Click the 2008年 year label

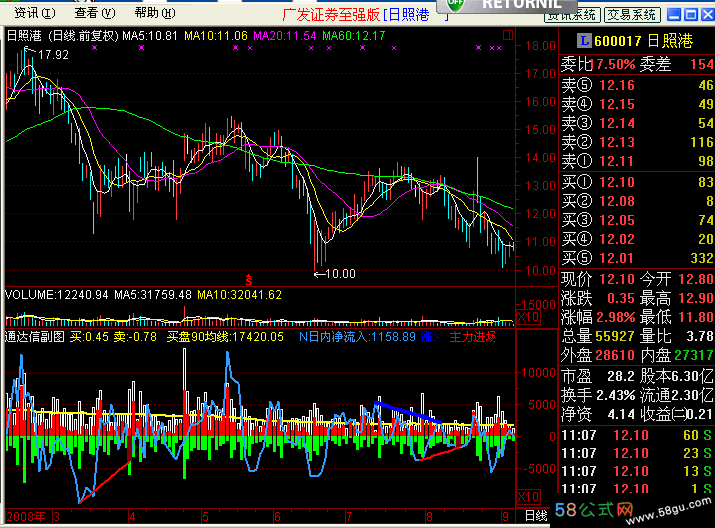26,517
